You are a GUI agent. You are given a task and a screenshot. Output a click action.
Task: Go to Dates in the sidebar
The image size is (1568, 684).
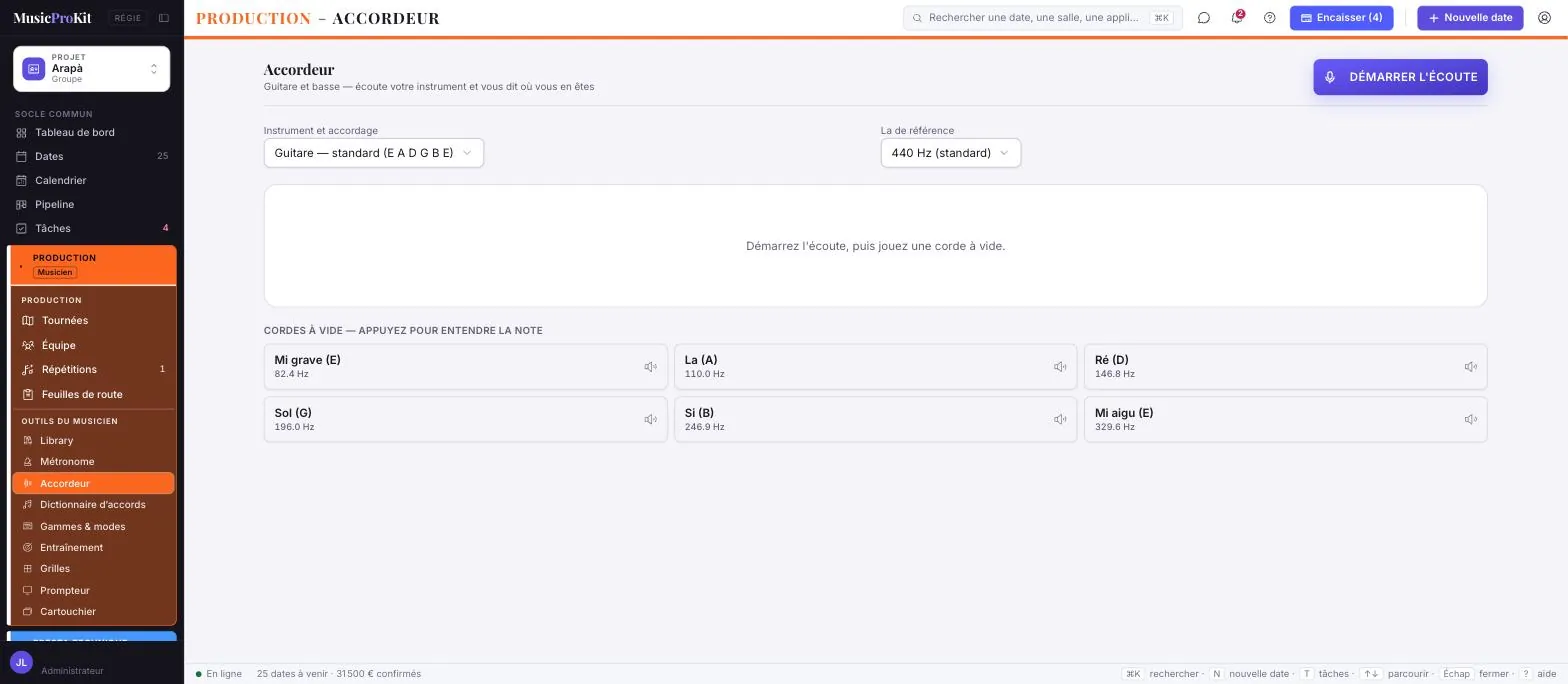(92, 156)
